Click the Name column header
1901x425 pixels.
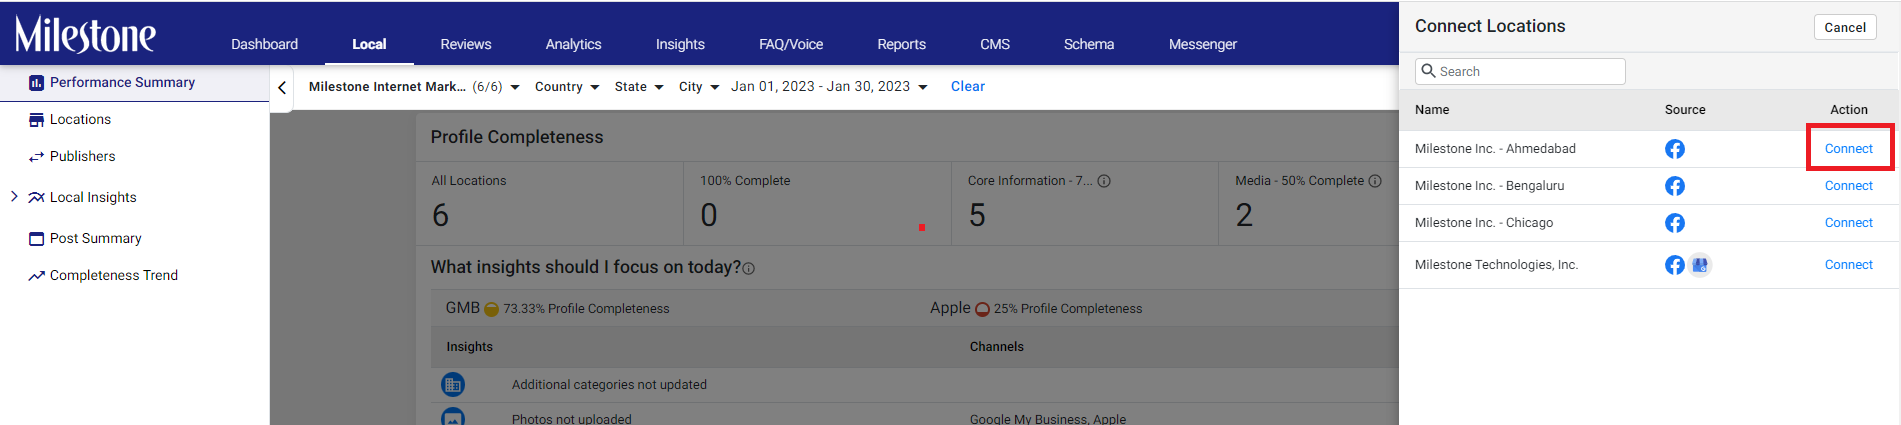point(1432,110)
